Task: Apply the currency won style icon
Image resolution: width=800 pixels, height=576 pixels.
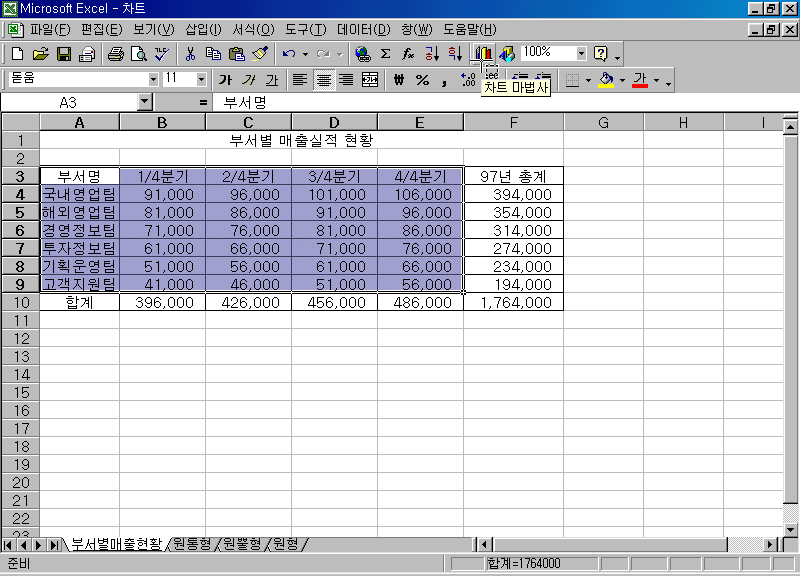Action: (x=399, y=80)
